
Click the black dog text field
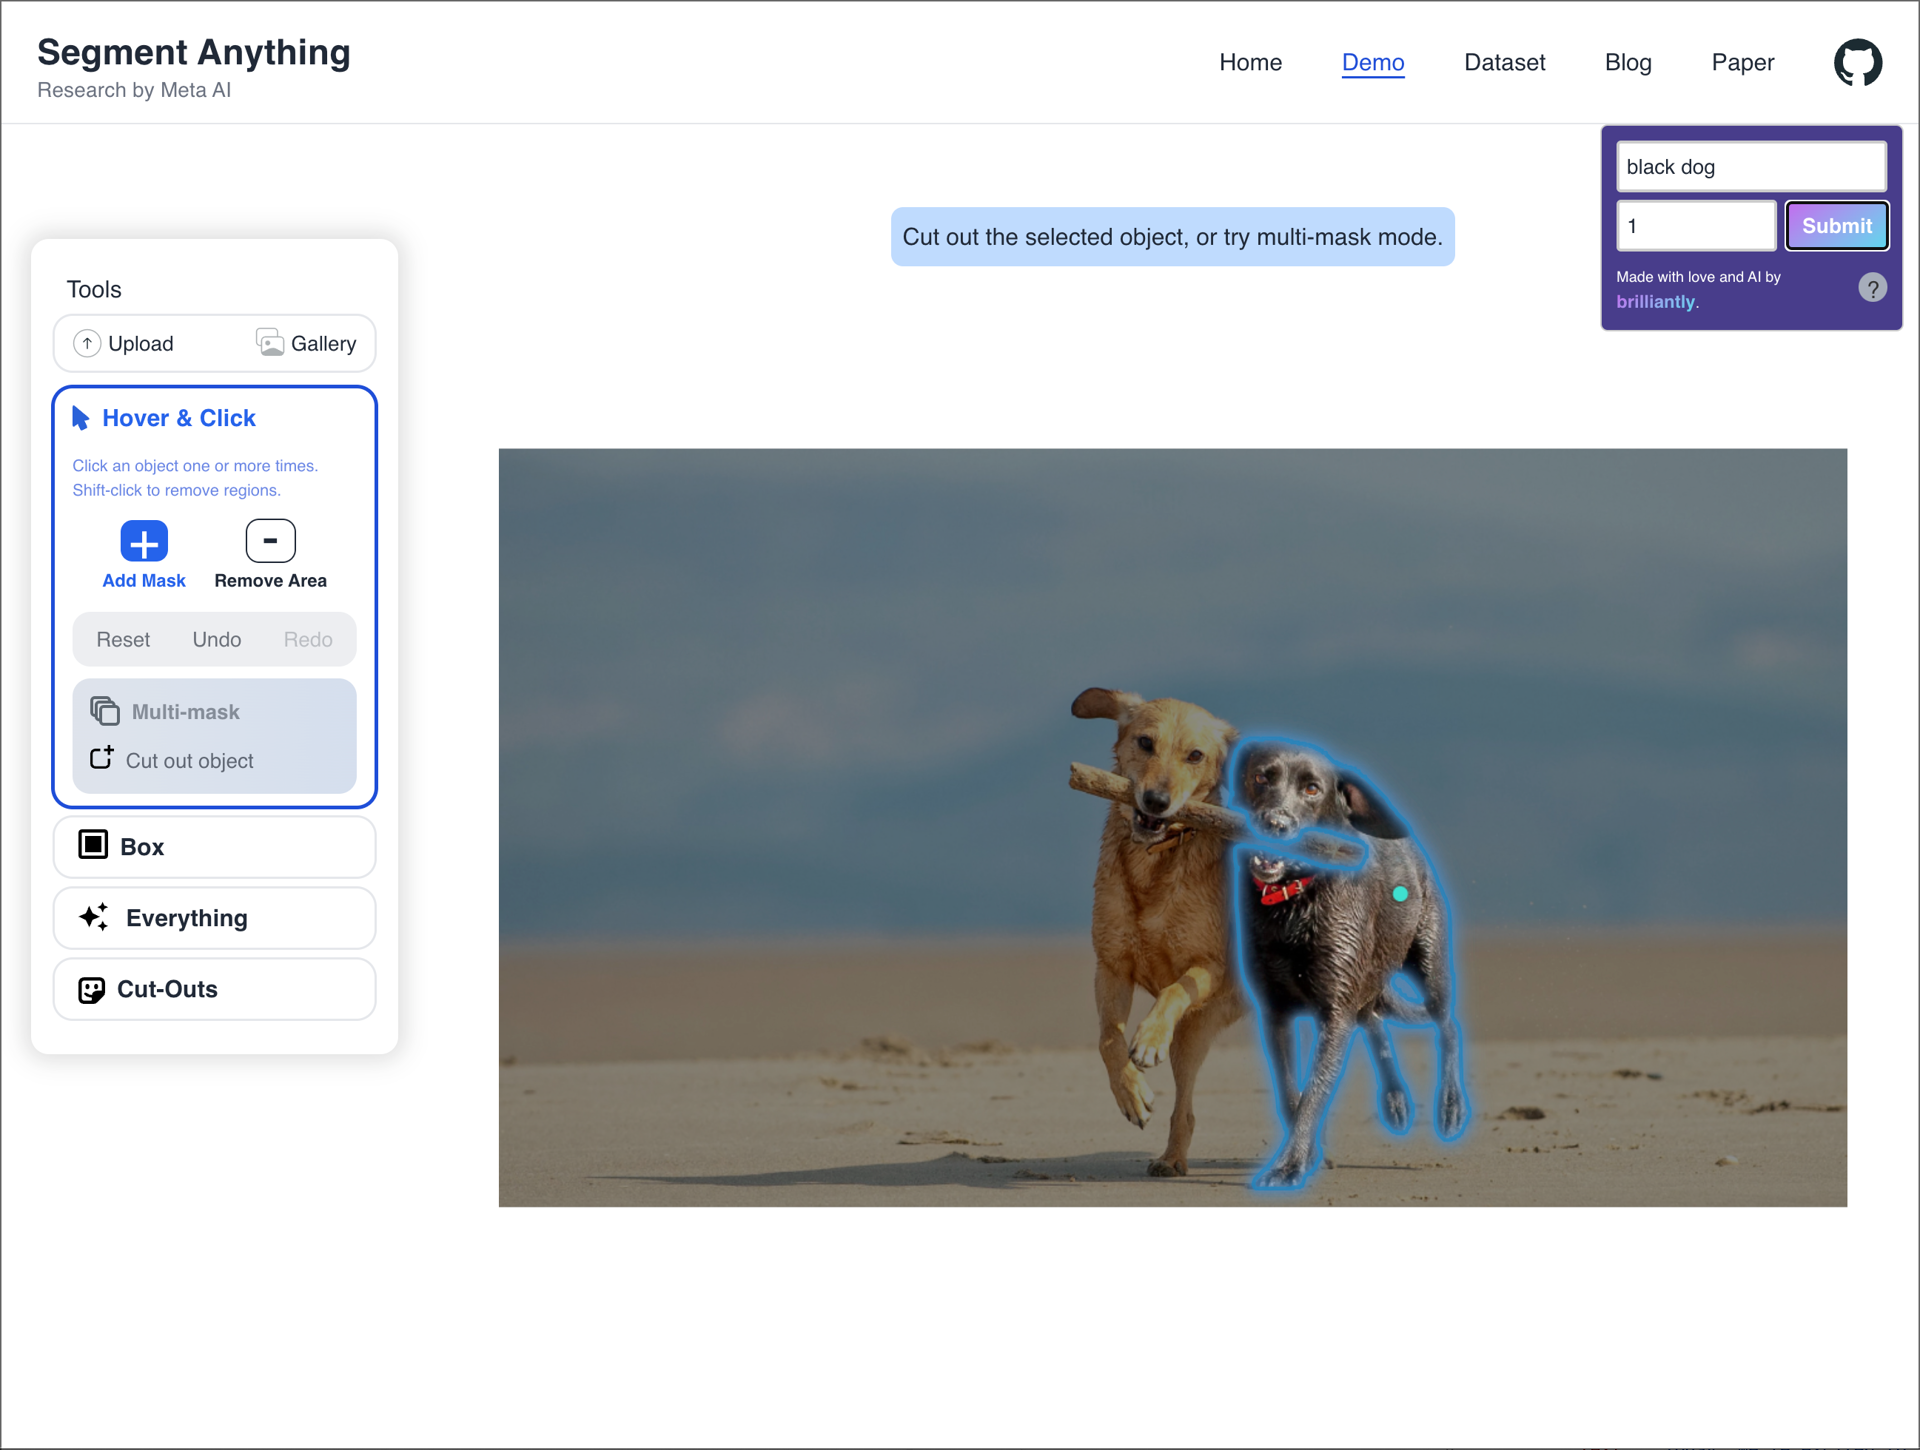tap(1751, 167)
